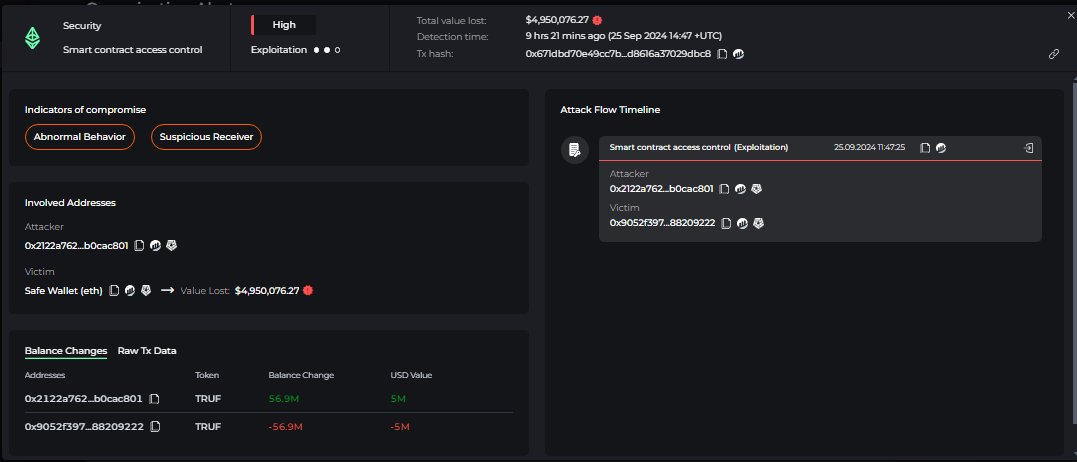Screen dimensions: 1077x462
Task: Open explorer icon for timeline Attacker address
Action: [x=740, y=189]
